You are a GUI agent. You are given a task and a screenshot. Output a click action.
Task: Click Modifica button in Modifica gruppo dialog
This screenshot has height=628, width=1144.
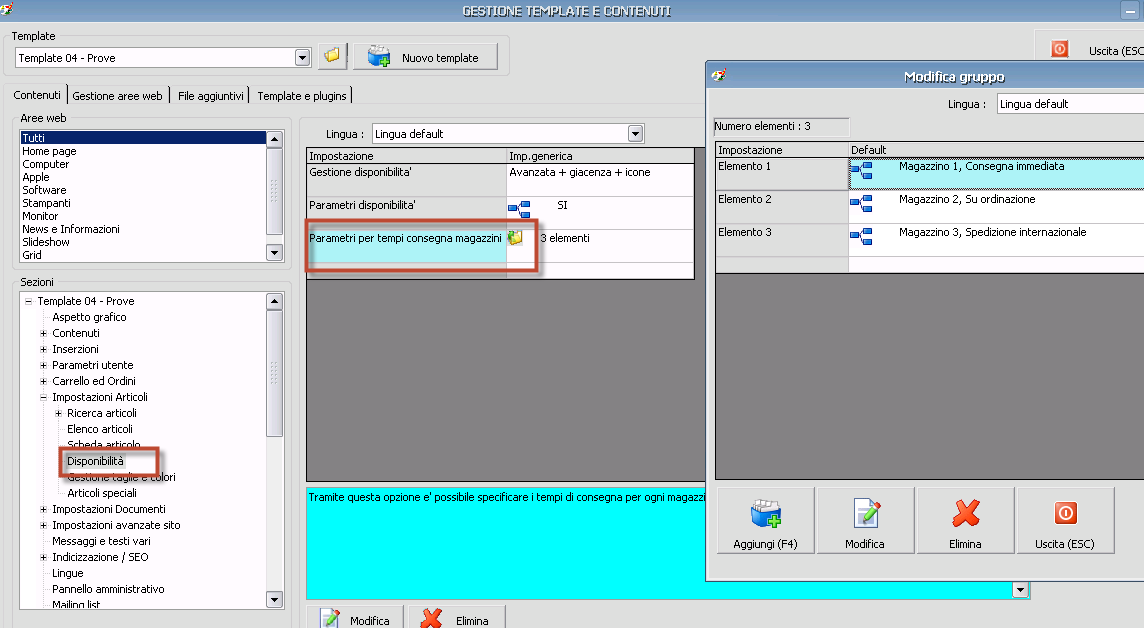coord(865,521)
